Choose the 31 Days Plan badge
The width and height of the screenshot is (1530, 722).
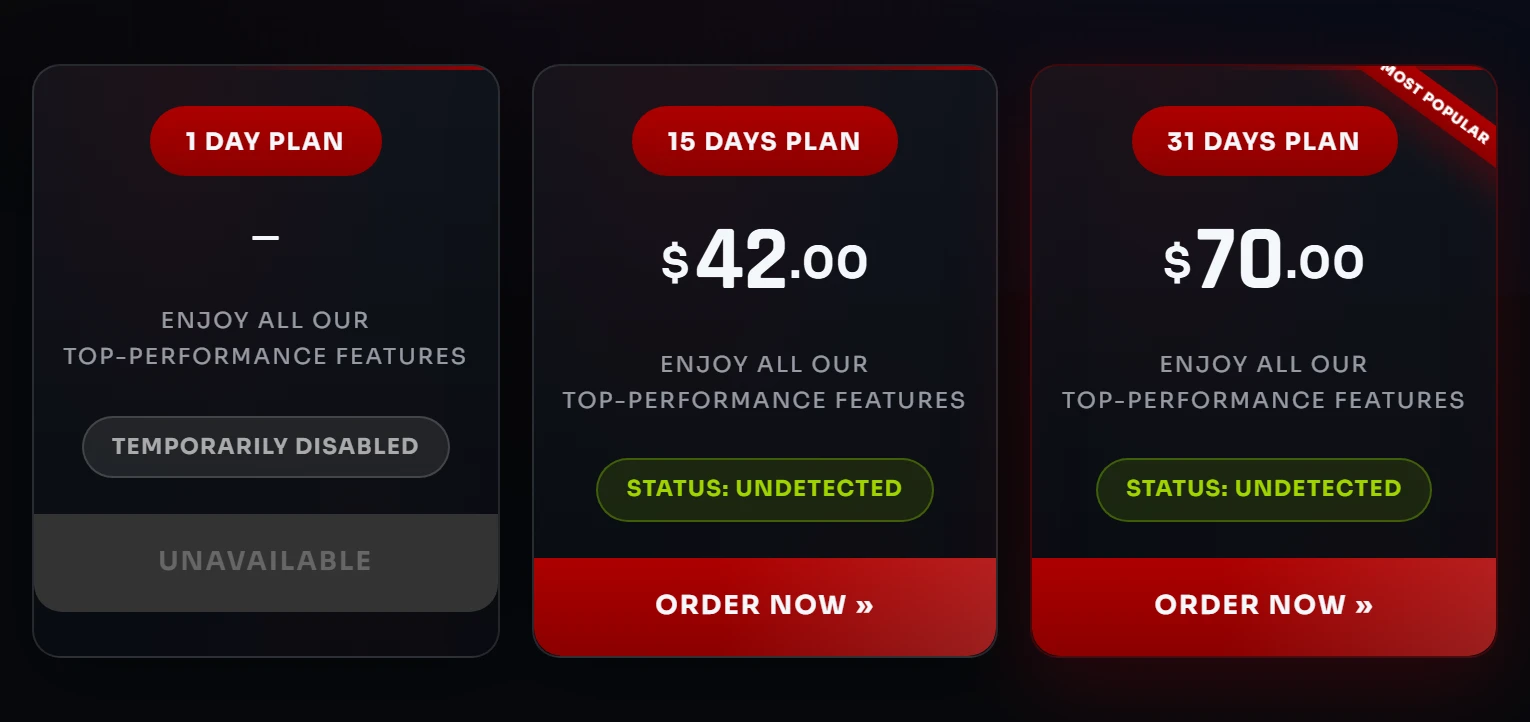pyautogui.click(x=1263, y=141)
